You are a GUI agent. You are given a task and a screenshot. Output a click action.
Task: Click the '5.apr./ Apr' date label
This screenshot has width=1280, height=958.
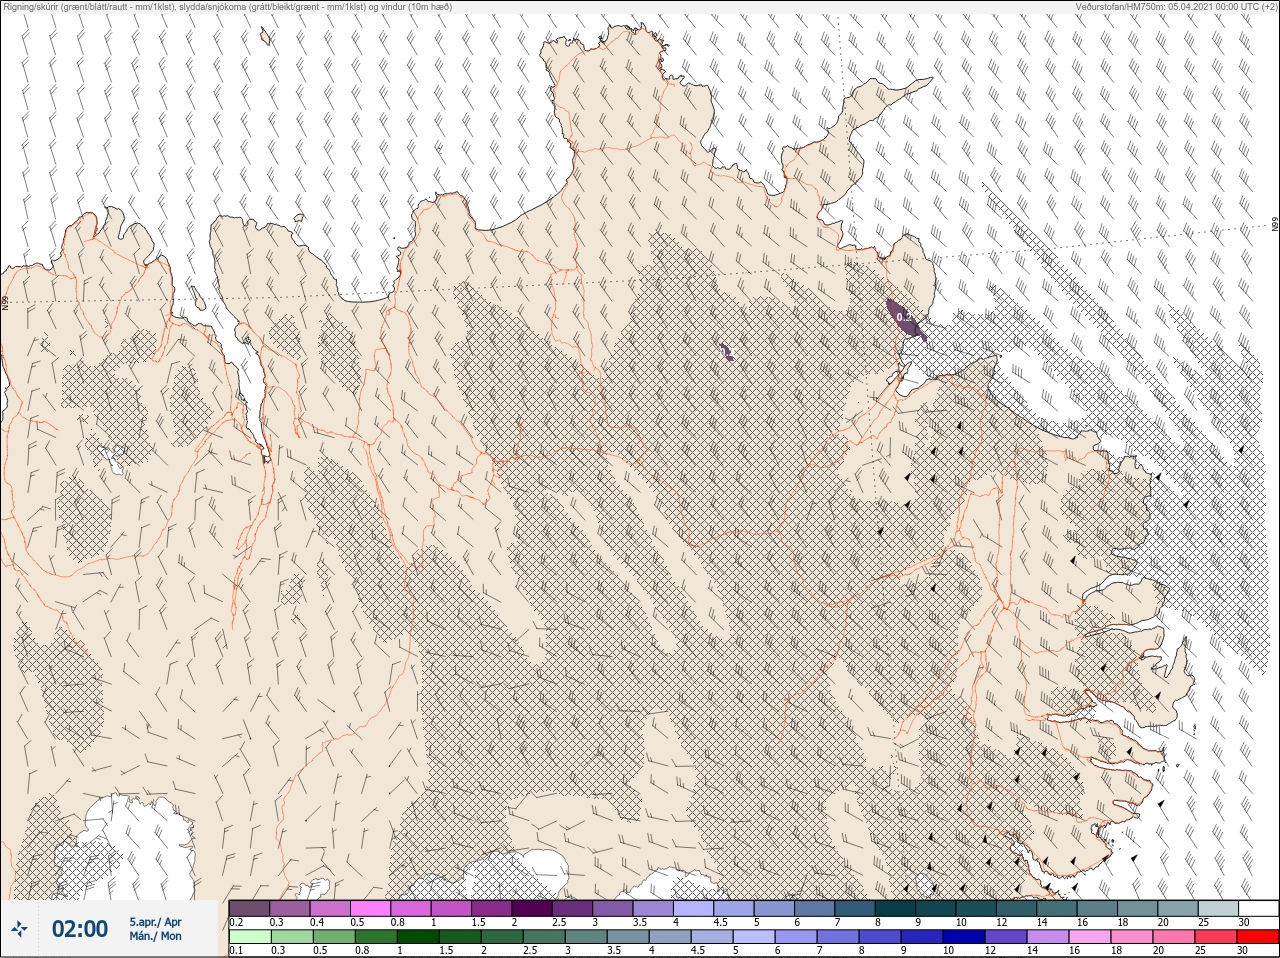(x=155, y=922)
